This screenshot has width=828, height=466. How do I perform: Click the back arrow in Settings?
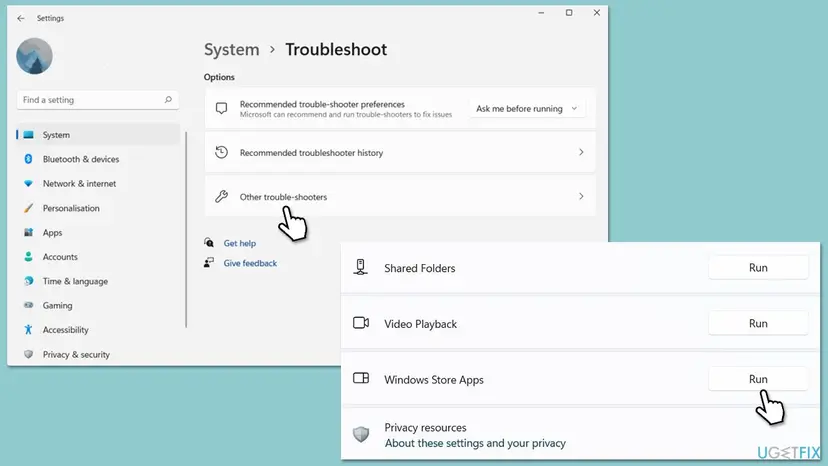[21, 18]
